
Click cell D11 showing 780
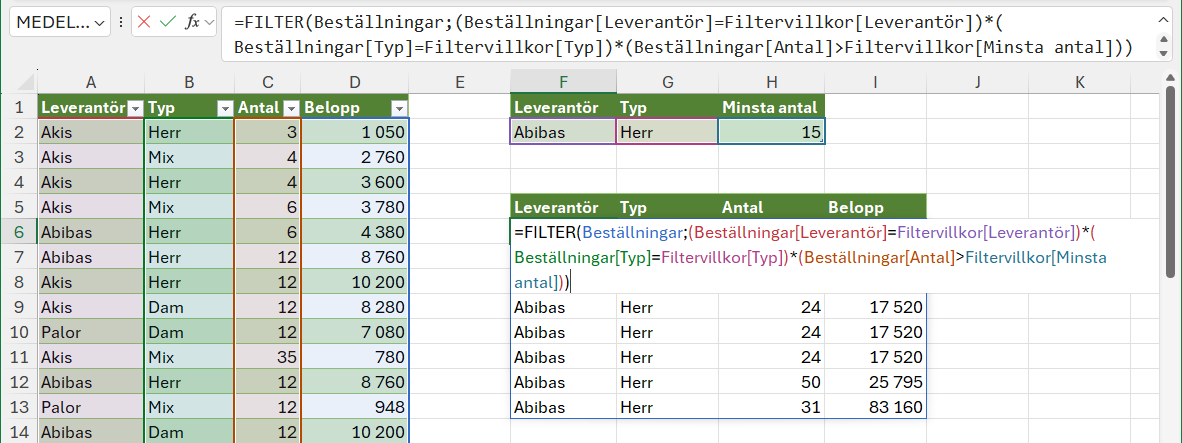(355, 359)
